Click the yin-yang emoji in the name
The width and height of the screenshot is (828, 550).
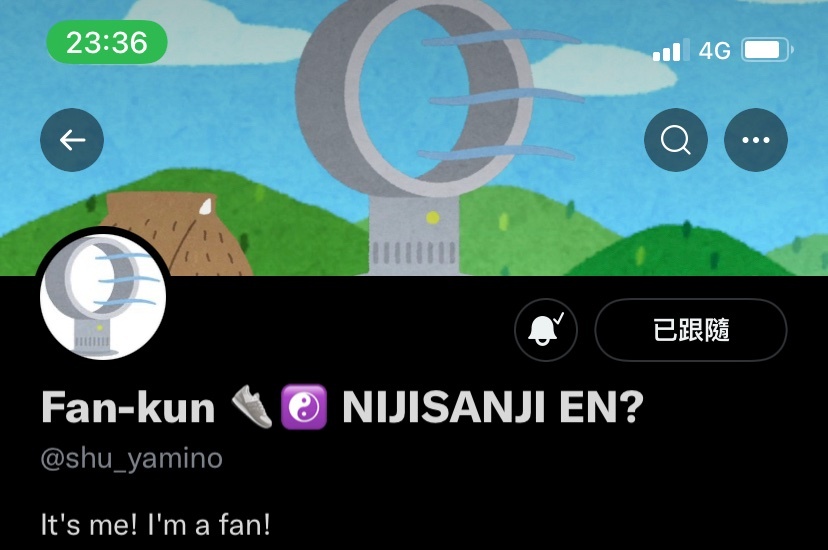click(304, 407)
